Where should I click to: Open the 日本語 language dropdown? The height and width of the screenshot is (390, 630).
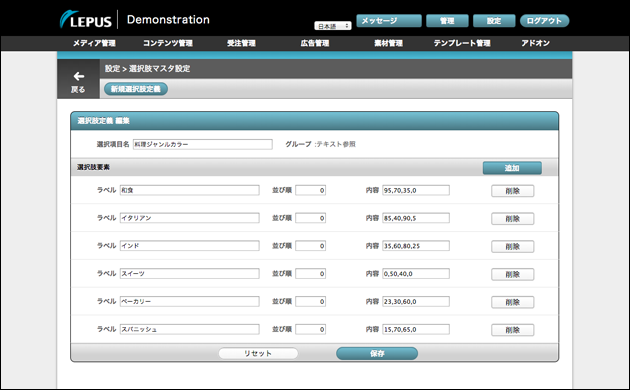pyautogui.click(x=333, y=26)
